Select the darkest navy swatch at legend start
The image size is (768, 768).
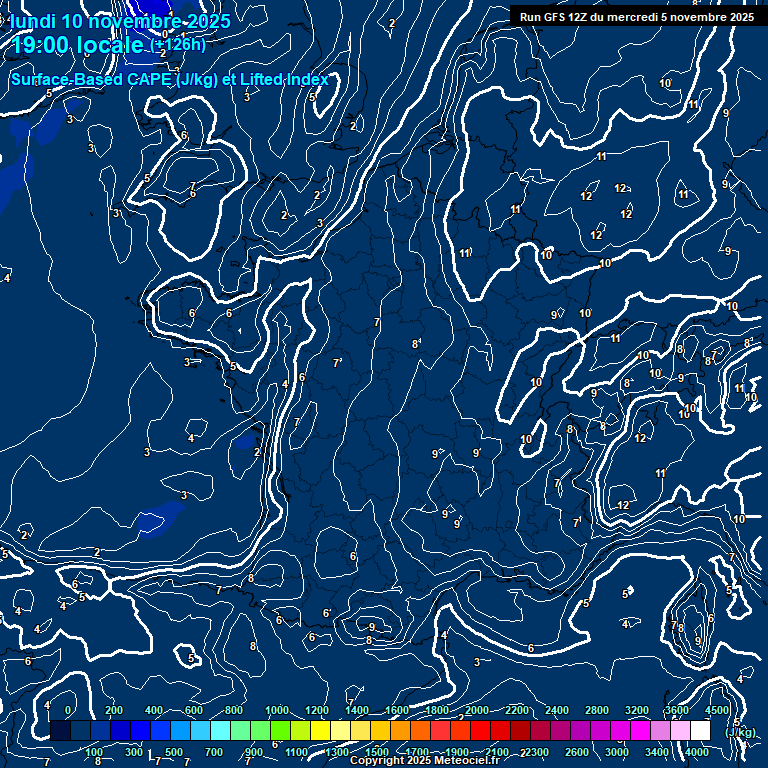(x=60, y=731)
